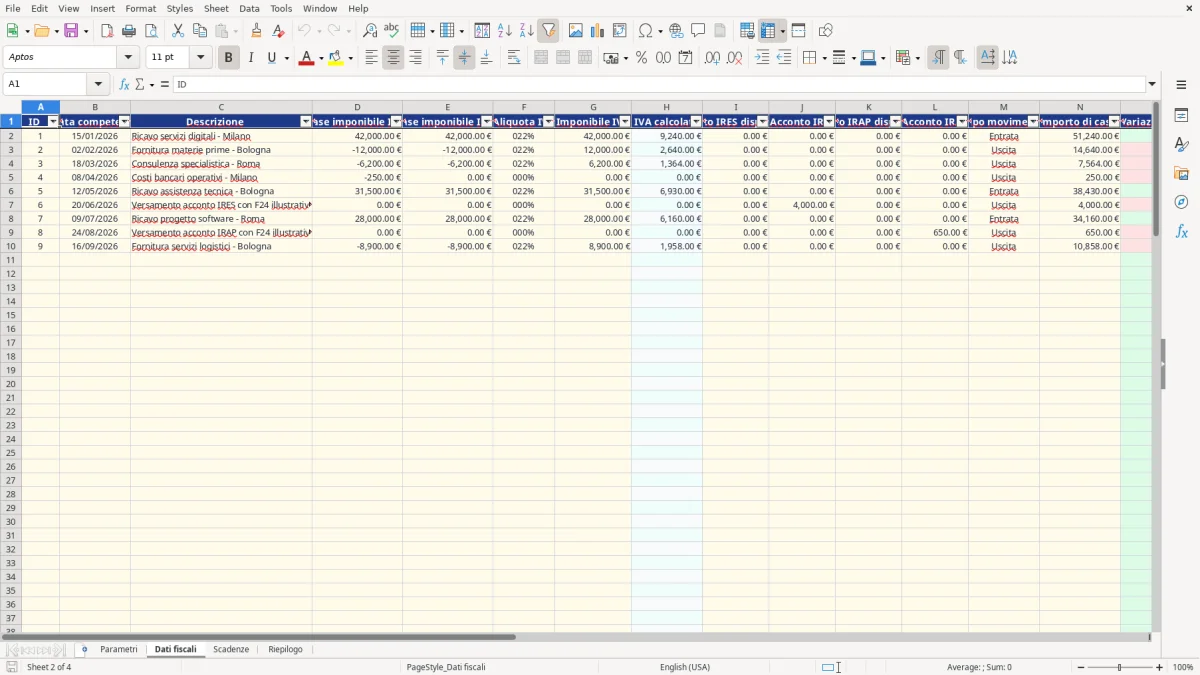This screenshot has height=675, width=1200.
Task: Open ID column filter dropdown
Action: (x=54, y=122)
